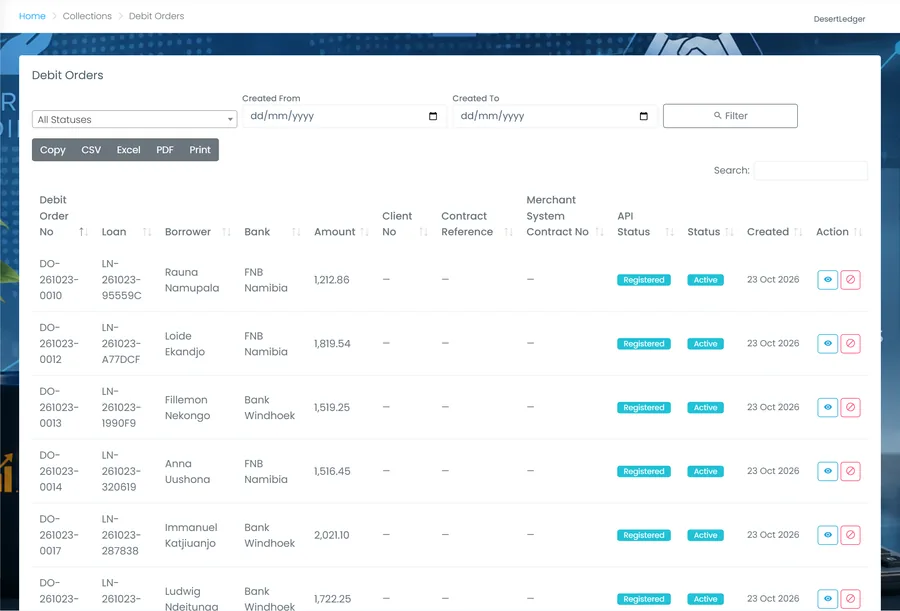Viewport: 900px width, 611px height.
Task: Sort table by API Status column
Action: 669,232
